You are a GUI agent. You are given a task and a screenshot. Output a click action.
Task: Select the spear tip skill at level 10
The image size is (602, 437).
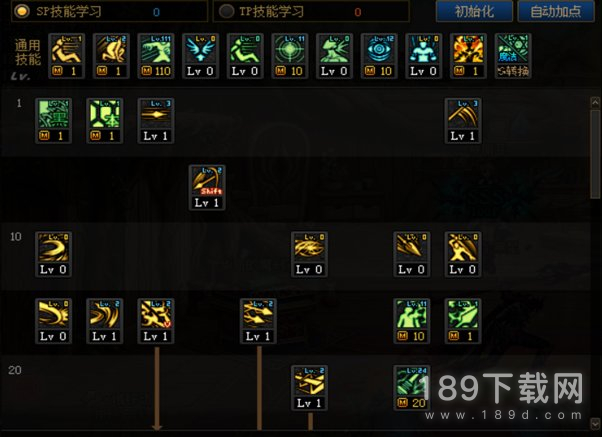pos(412,254)
